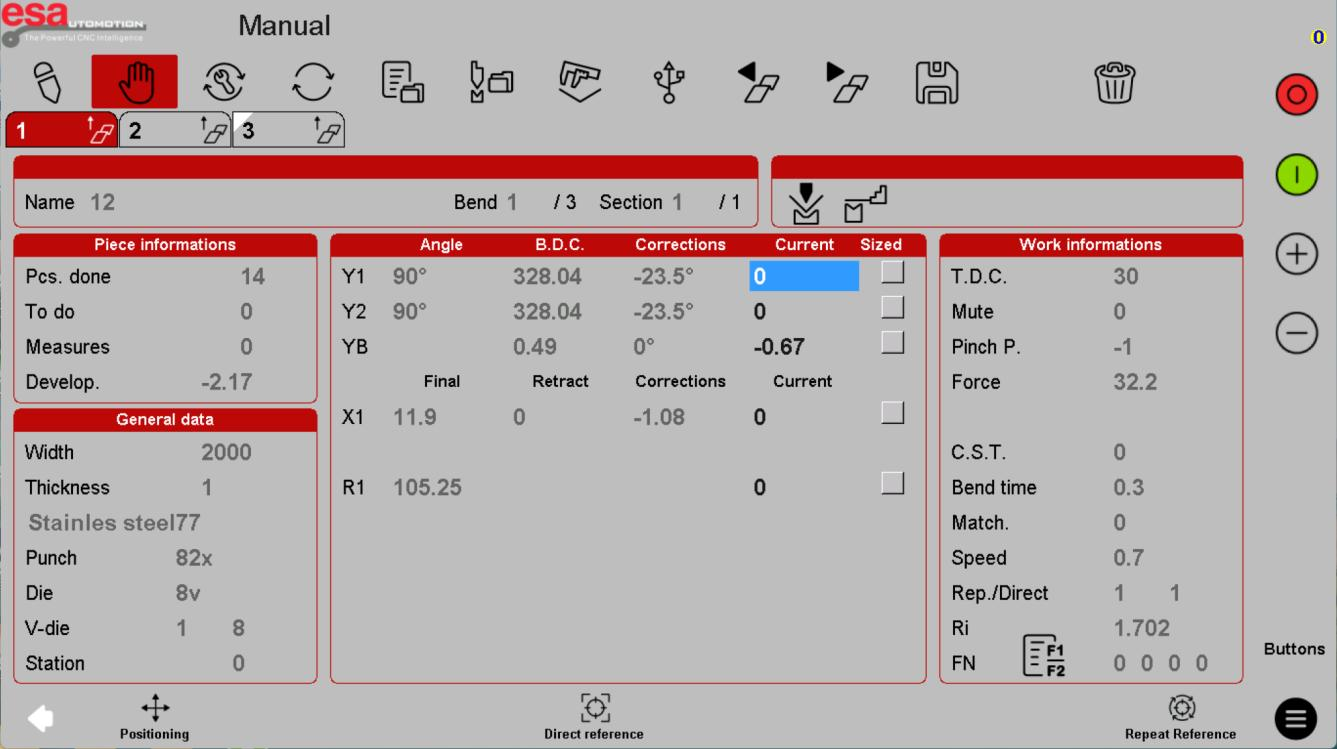The image size is (1337, 749).
Task: Go to the previous bend step
Action: click(758, 82)
